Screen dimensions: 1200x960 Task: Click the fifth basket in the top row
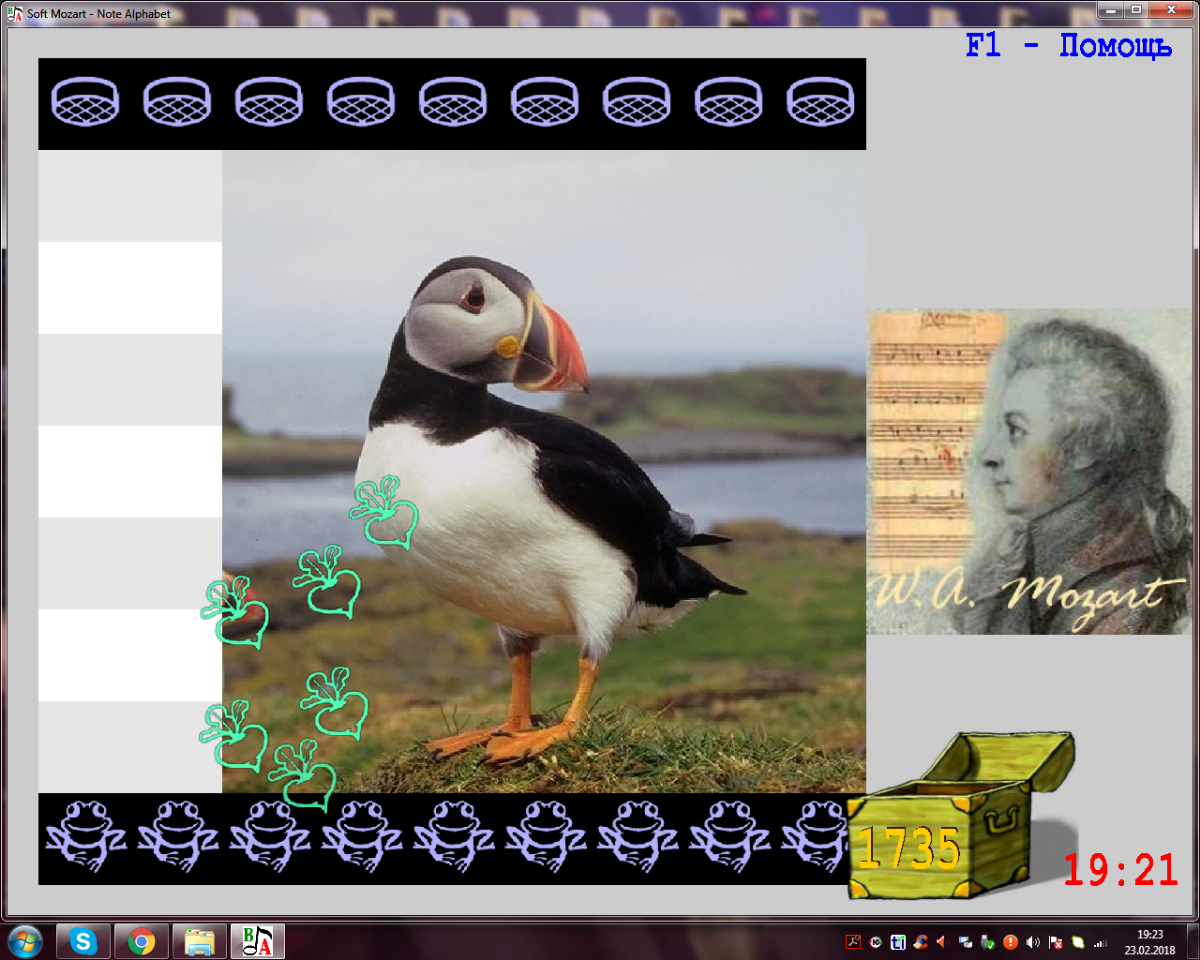coord(453,102)
